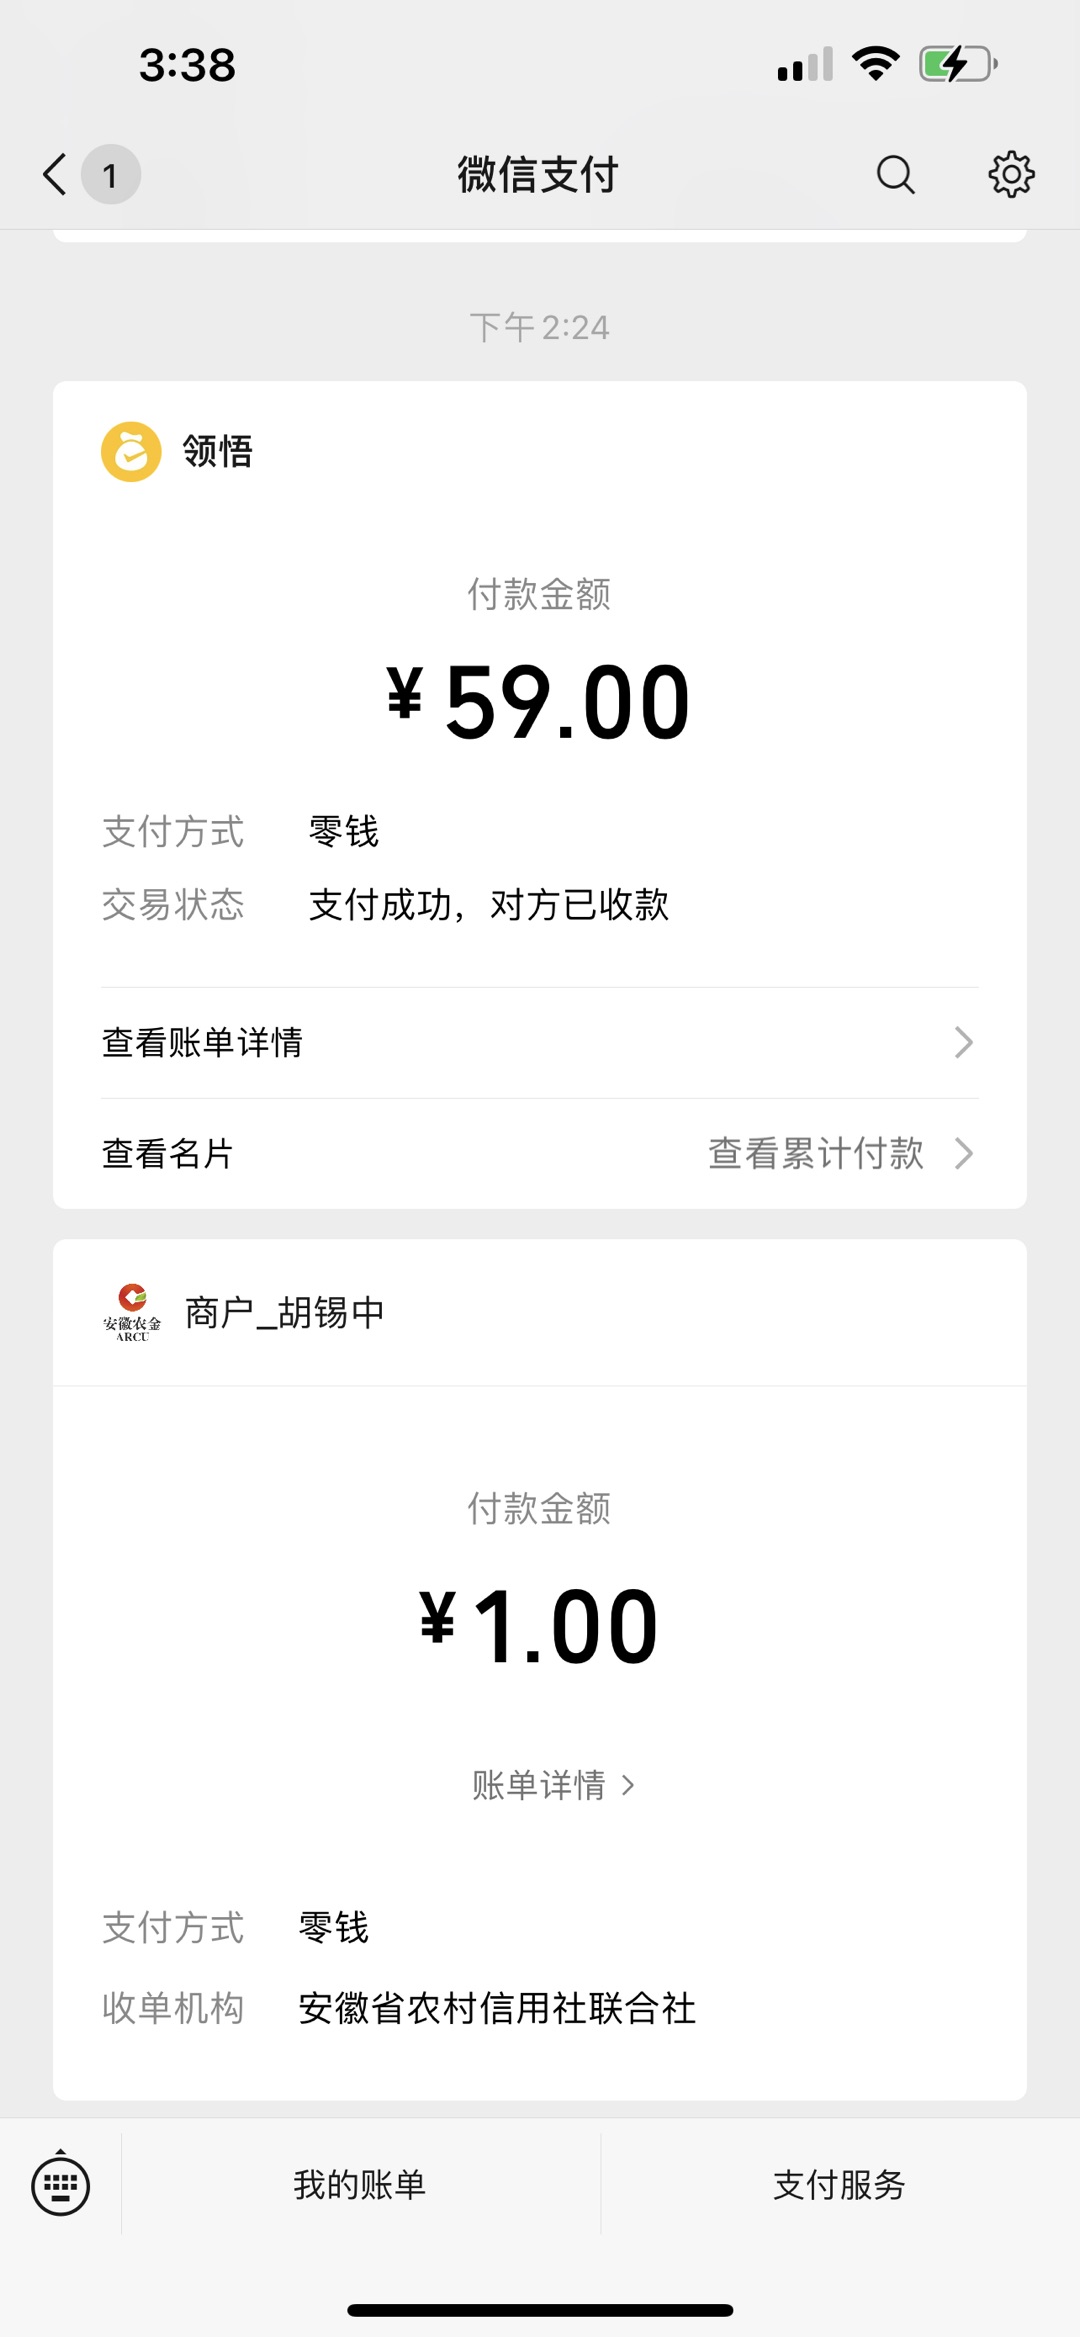Open 查看累计付款 arrow

tap(963, 1153)
